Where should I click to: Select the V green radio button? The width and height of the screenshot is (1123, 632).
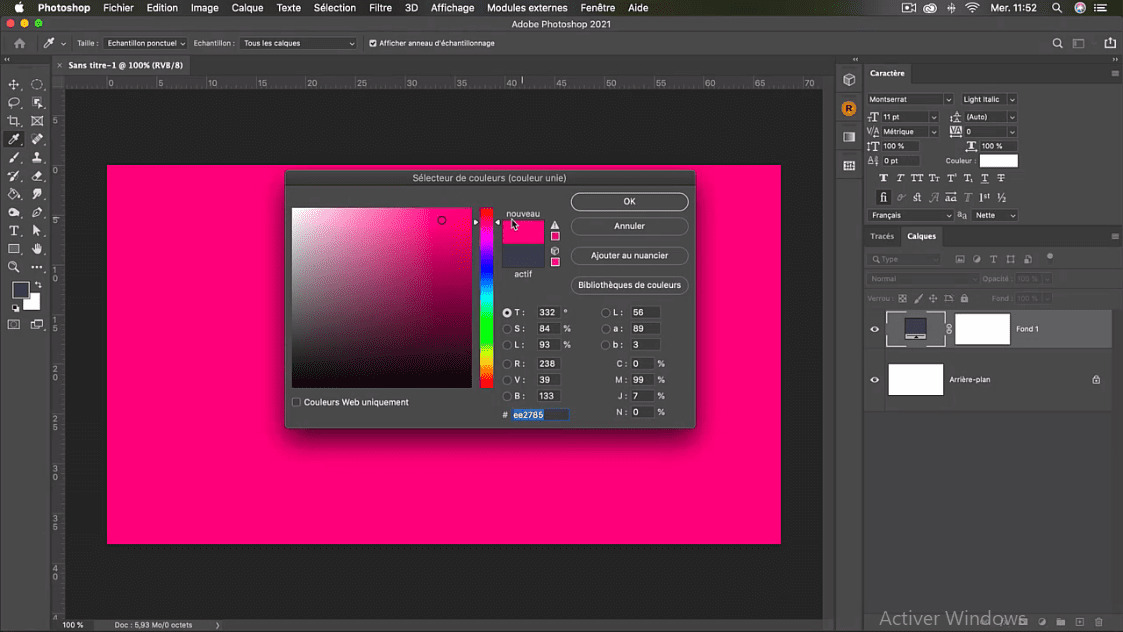click(x=507, y=380)
